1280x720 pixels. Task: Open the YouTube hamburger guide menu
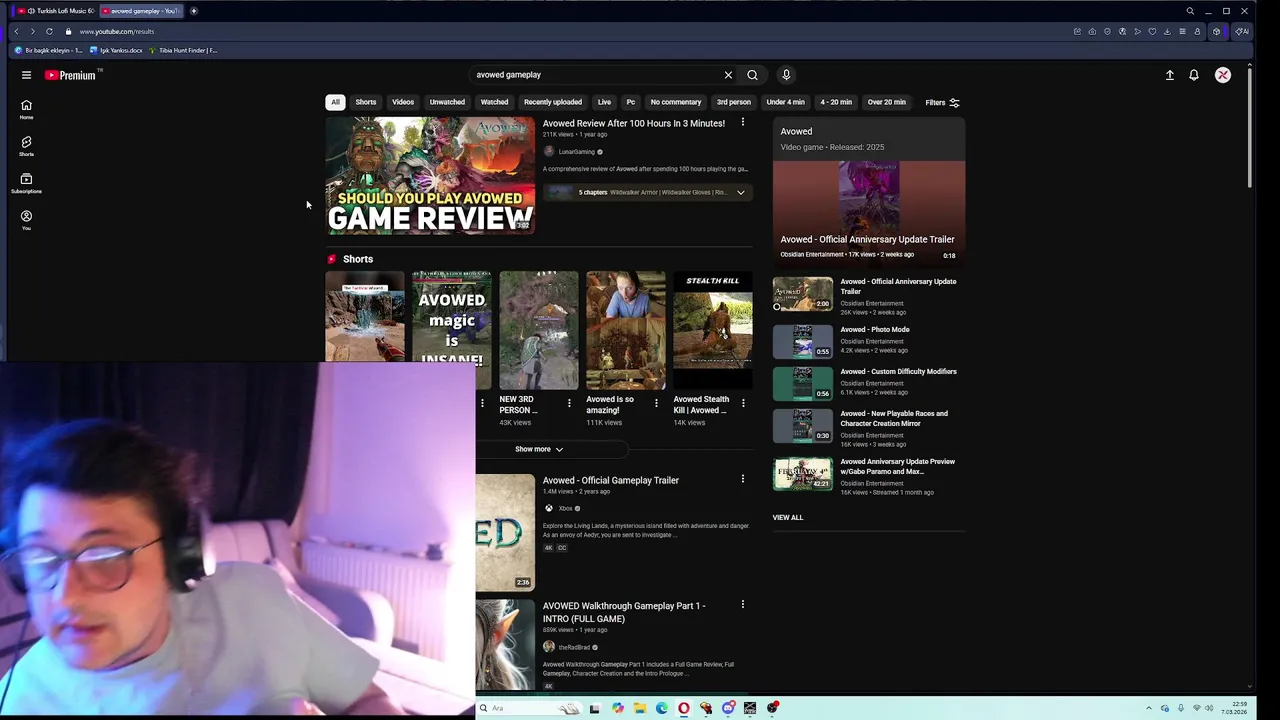pyautogui.click(x=26, y=75)
